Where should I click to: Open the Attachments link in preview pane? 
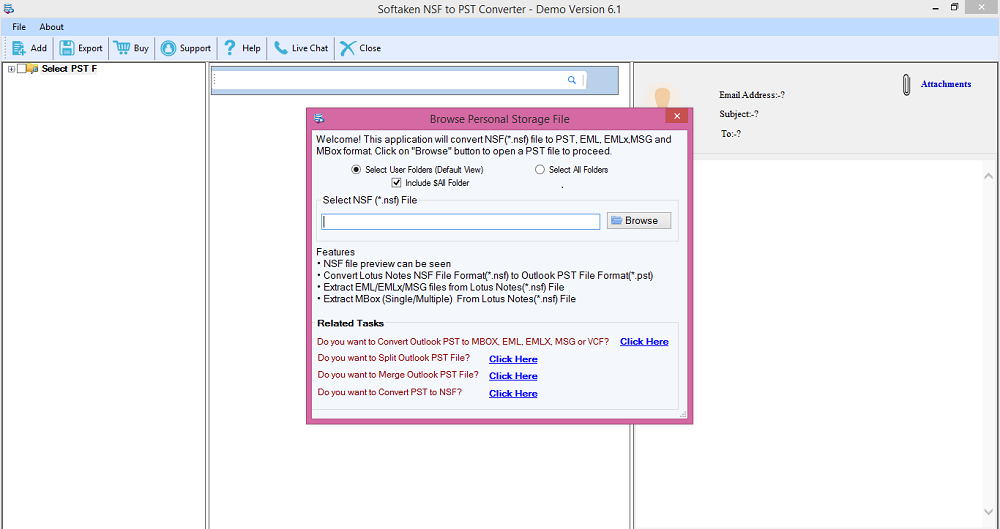[x=946, y=84]
